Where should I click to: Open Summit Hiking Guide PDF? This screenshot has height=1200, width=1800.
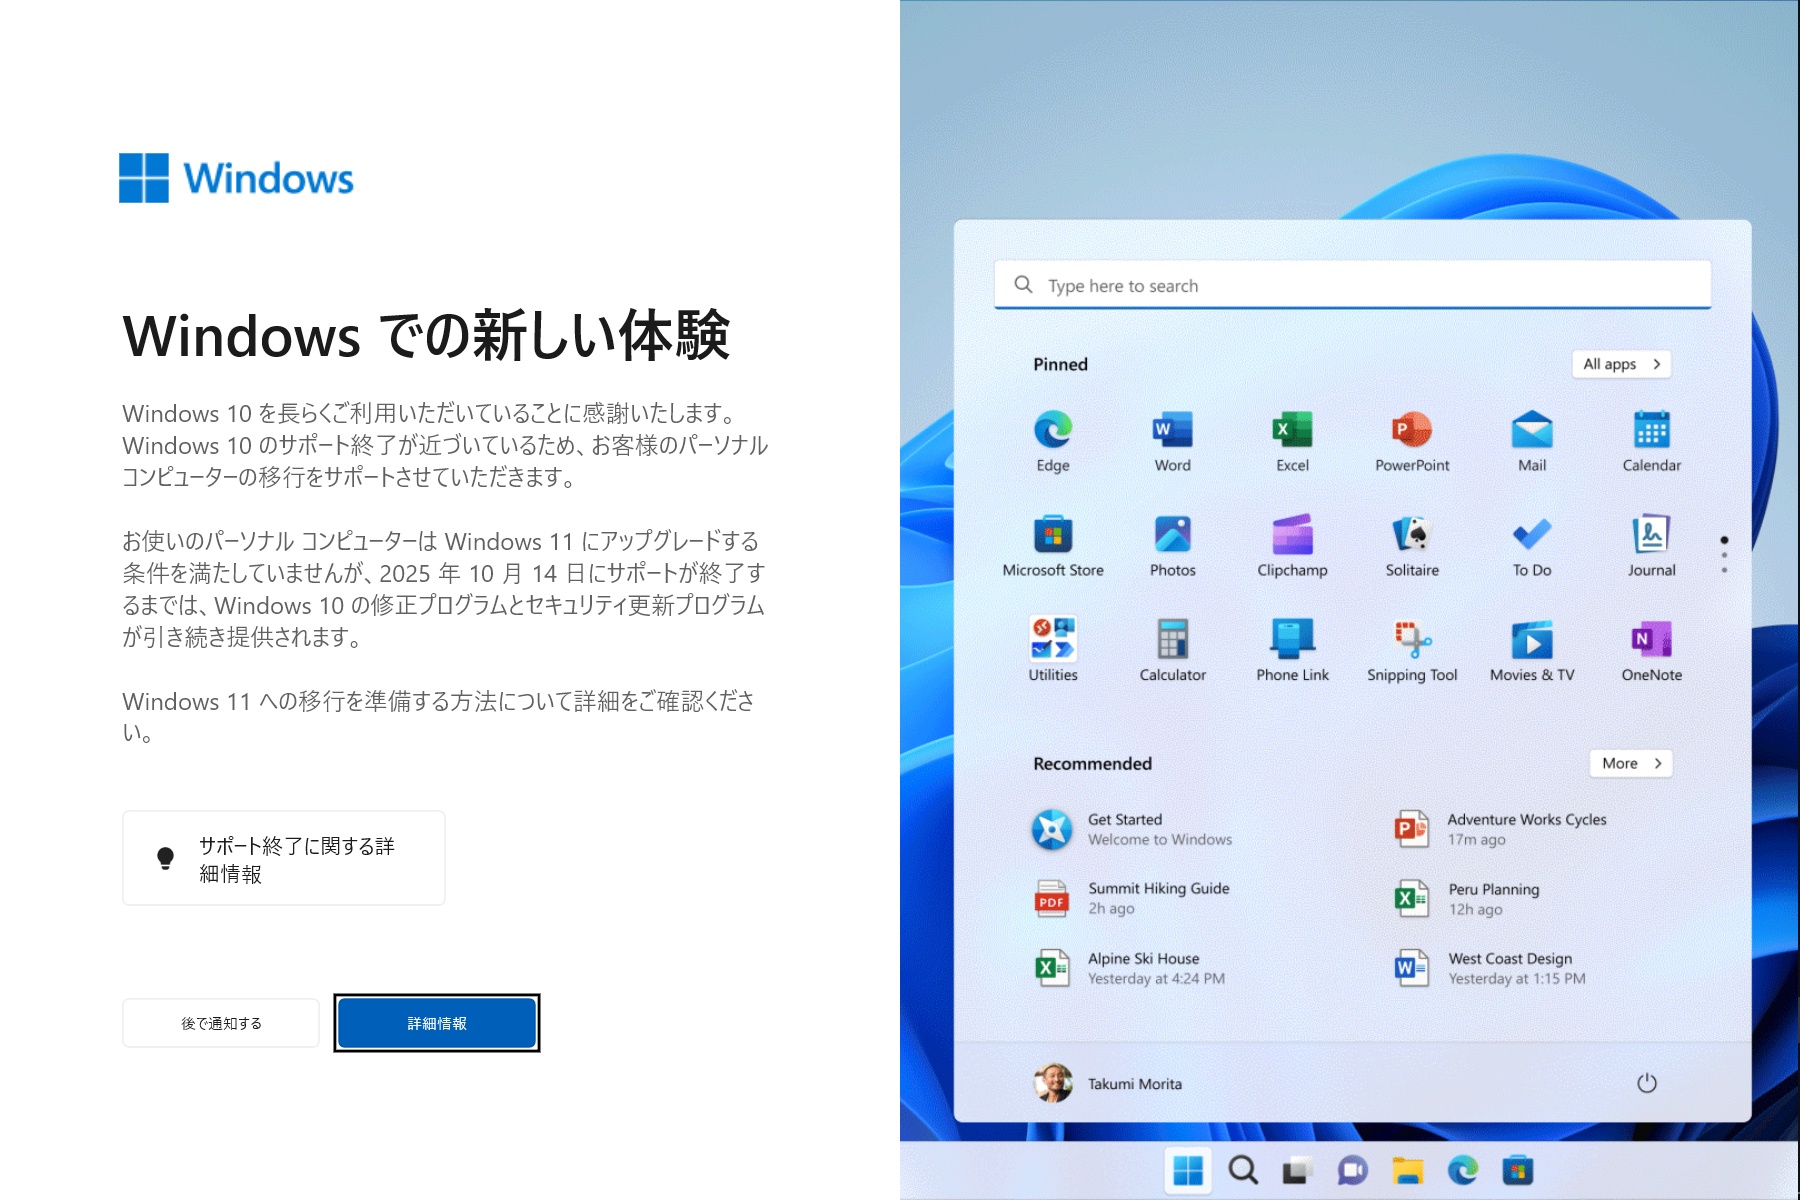click(1132, 898)
